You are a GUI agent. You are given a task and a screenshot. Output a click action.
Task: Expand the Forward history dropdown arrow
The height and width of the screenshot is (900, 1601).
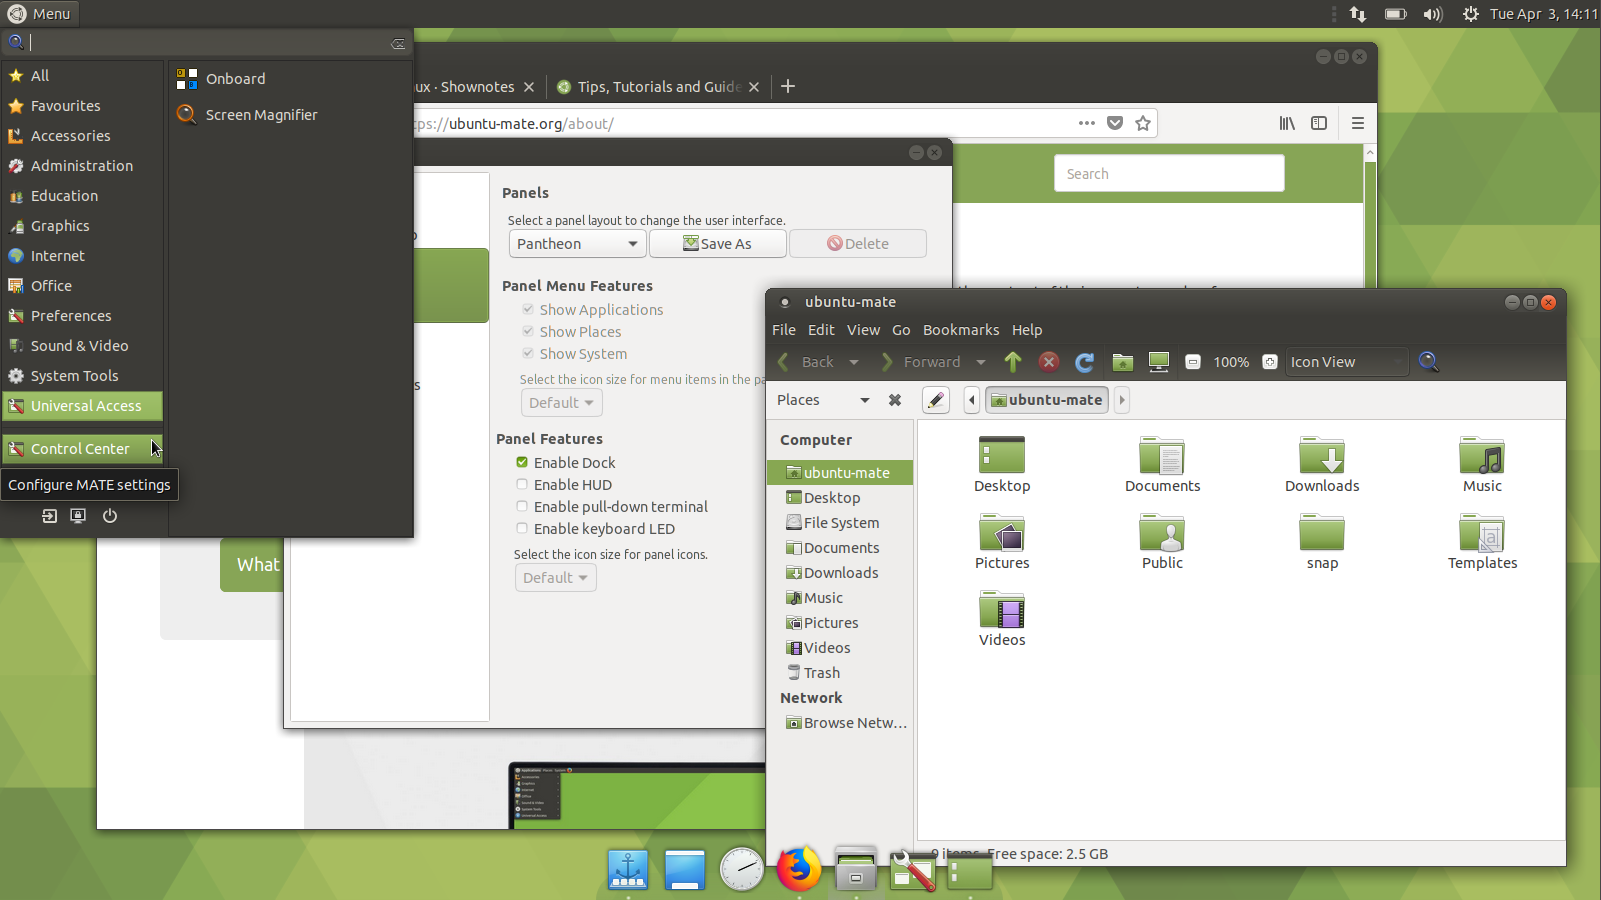(x=981, y=362)
